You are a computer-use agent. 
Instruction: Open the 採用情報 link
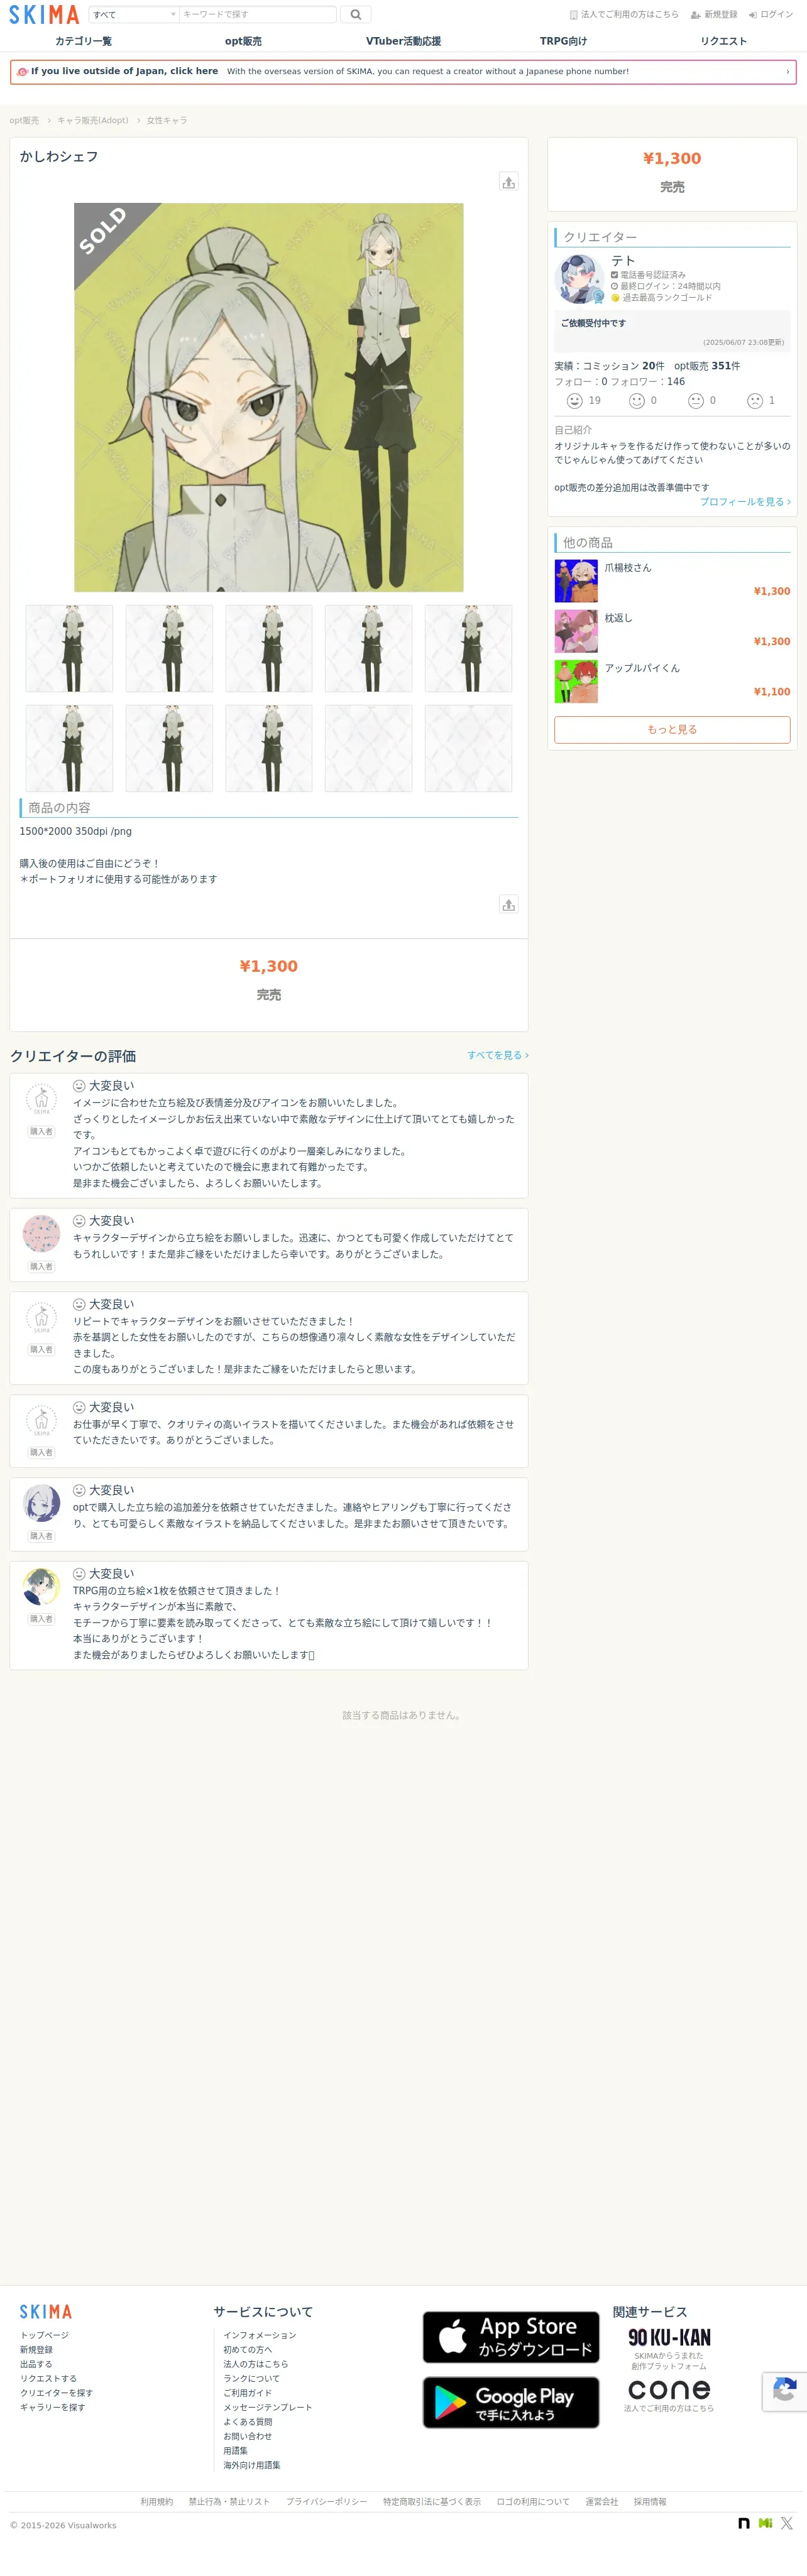[650, 2502]
